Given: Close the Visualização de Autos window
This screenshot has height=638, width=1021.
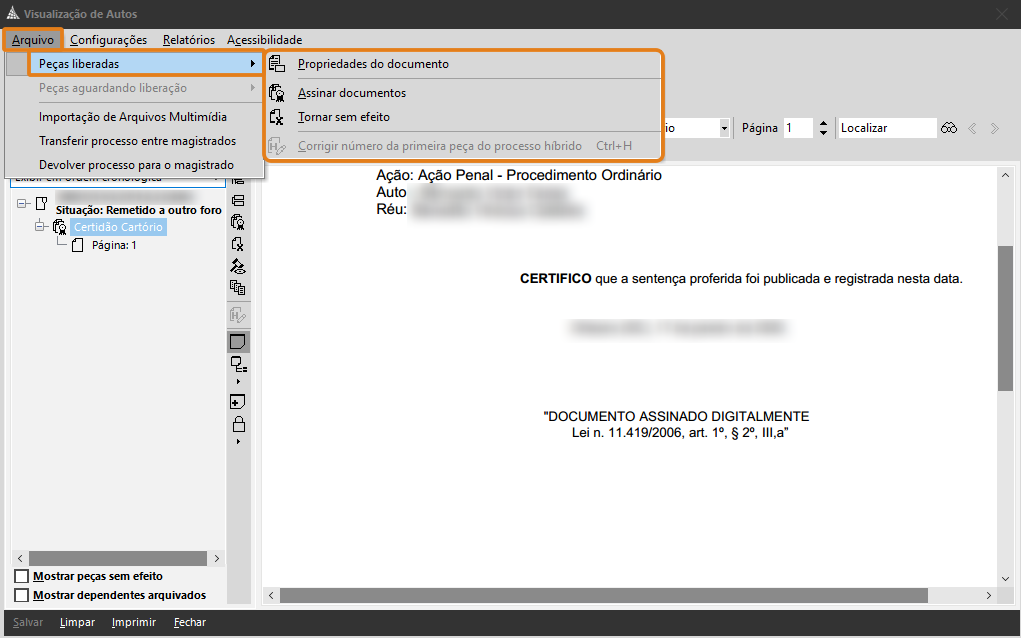Looking at the screenshot, I should [1001, 14].
